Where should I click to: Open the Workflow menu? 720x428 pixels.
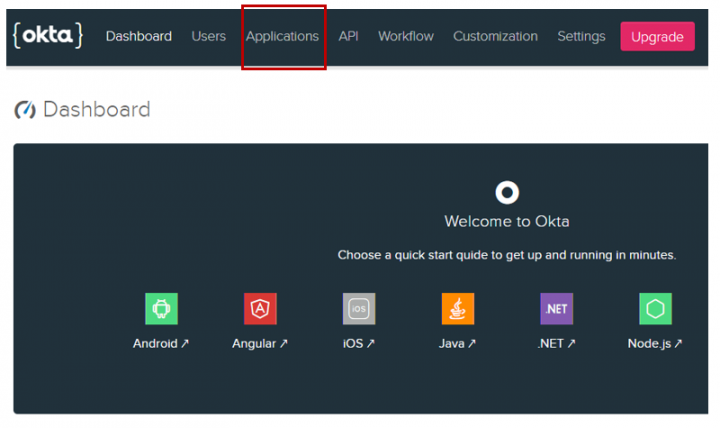click(405, 36)
